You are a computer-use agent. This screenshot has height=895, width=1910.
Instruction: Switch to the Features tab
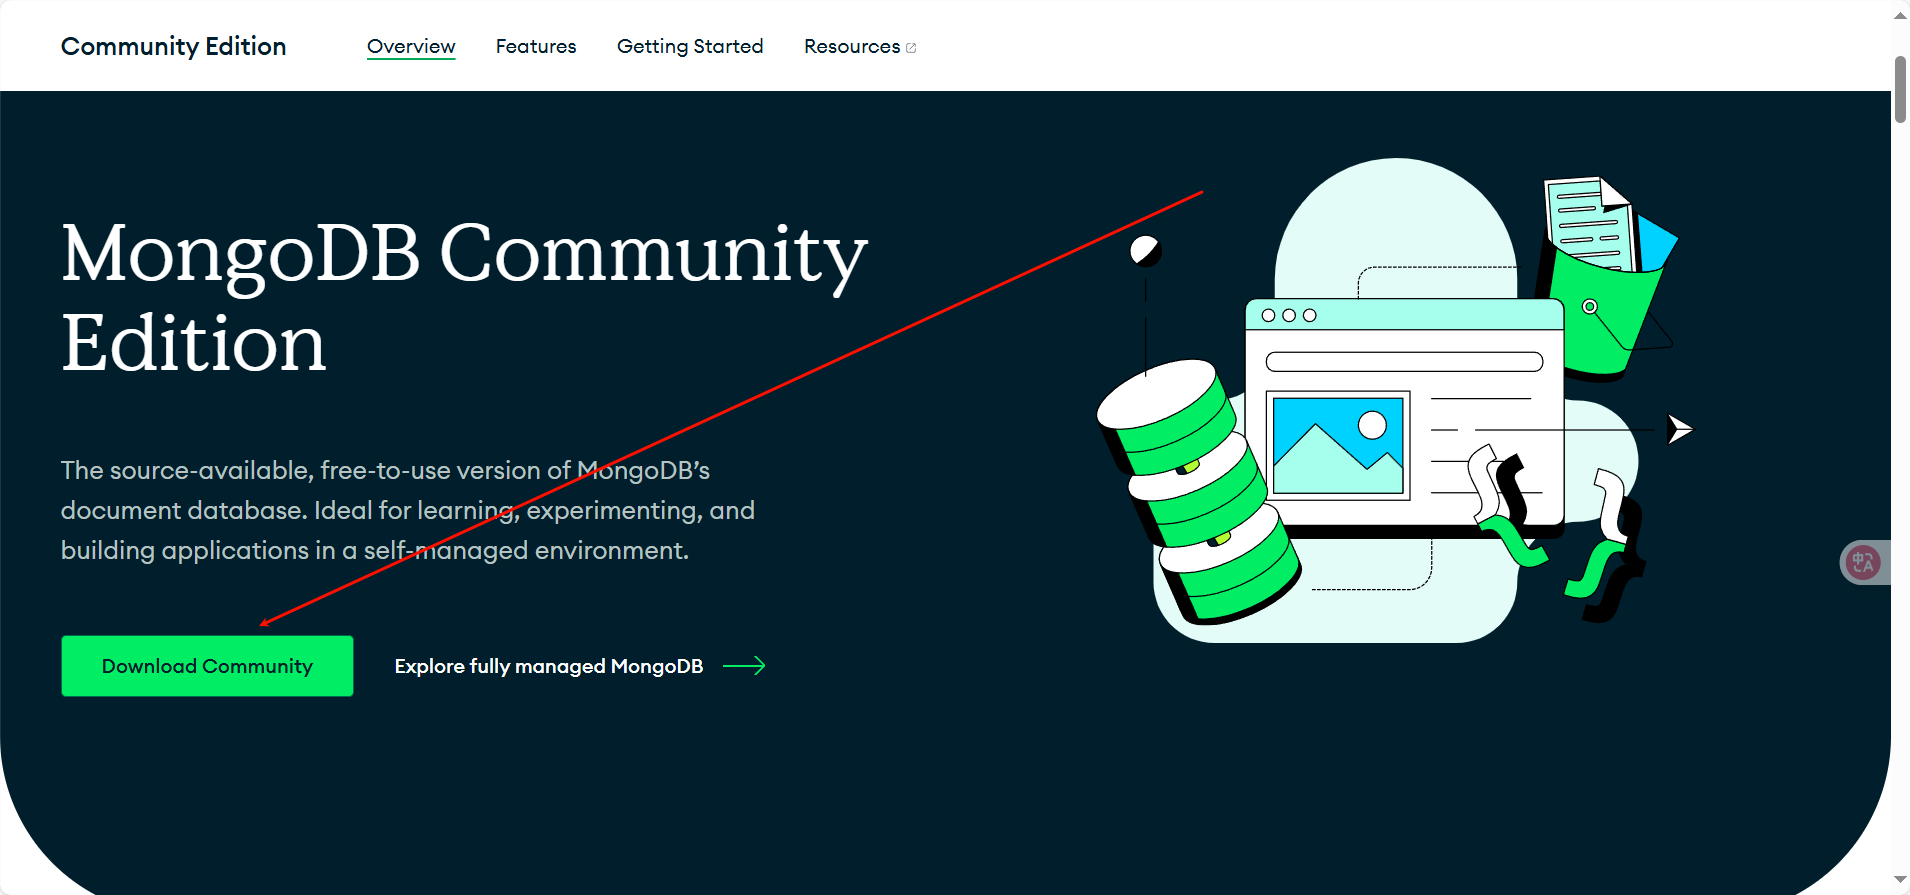tap(536, 46)
